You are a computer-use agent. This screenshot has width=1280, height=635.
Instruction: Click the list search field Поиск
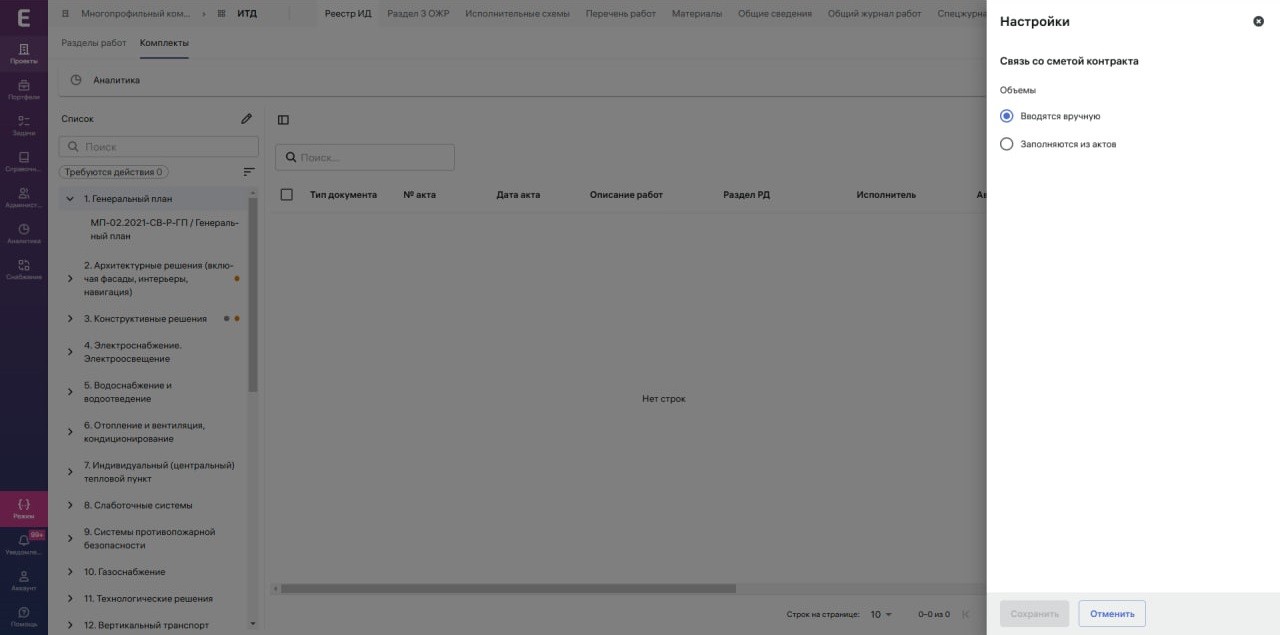point(158,147)
